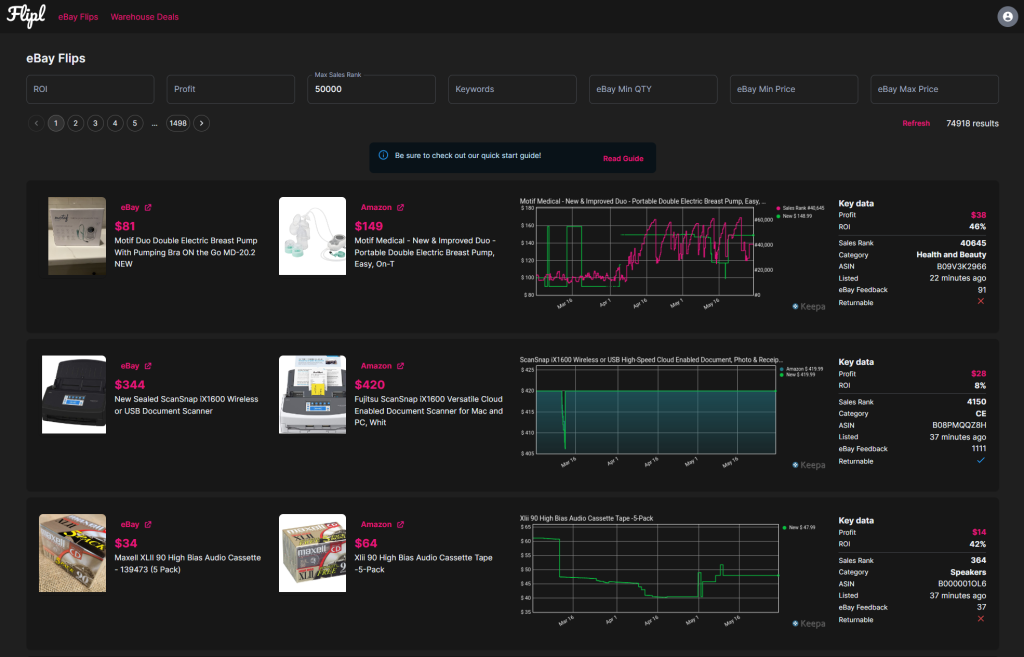Click the Fujitsu ScanSnap Amazon product thumbnail

(312, 394)
